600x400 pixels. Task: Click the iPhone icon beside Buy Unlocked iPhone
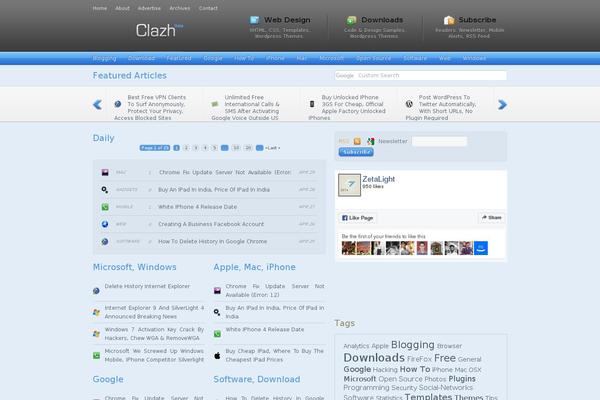coord(312,104)
